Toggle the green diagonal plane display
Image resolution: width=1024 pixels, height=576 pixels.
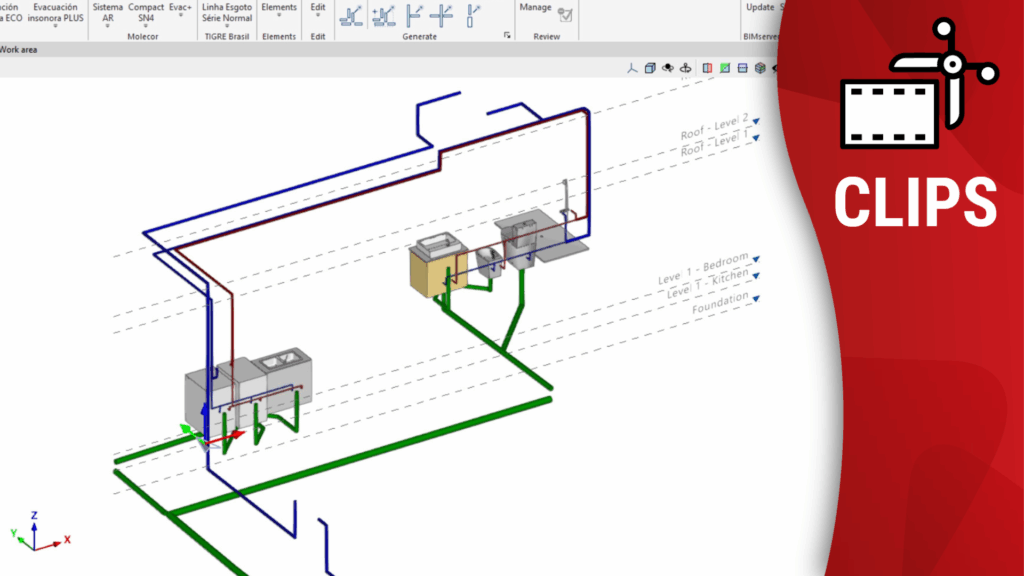coord(725,68)
